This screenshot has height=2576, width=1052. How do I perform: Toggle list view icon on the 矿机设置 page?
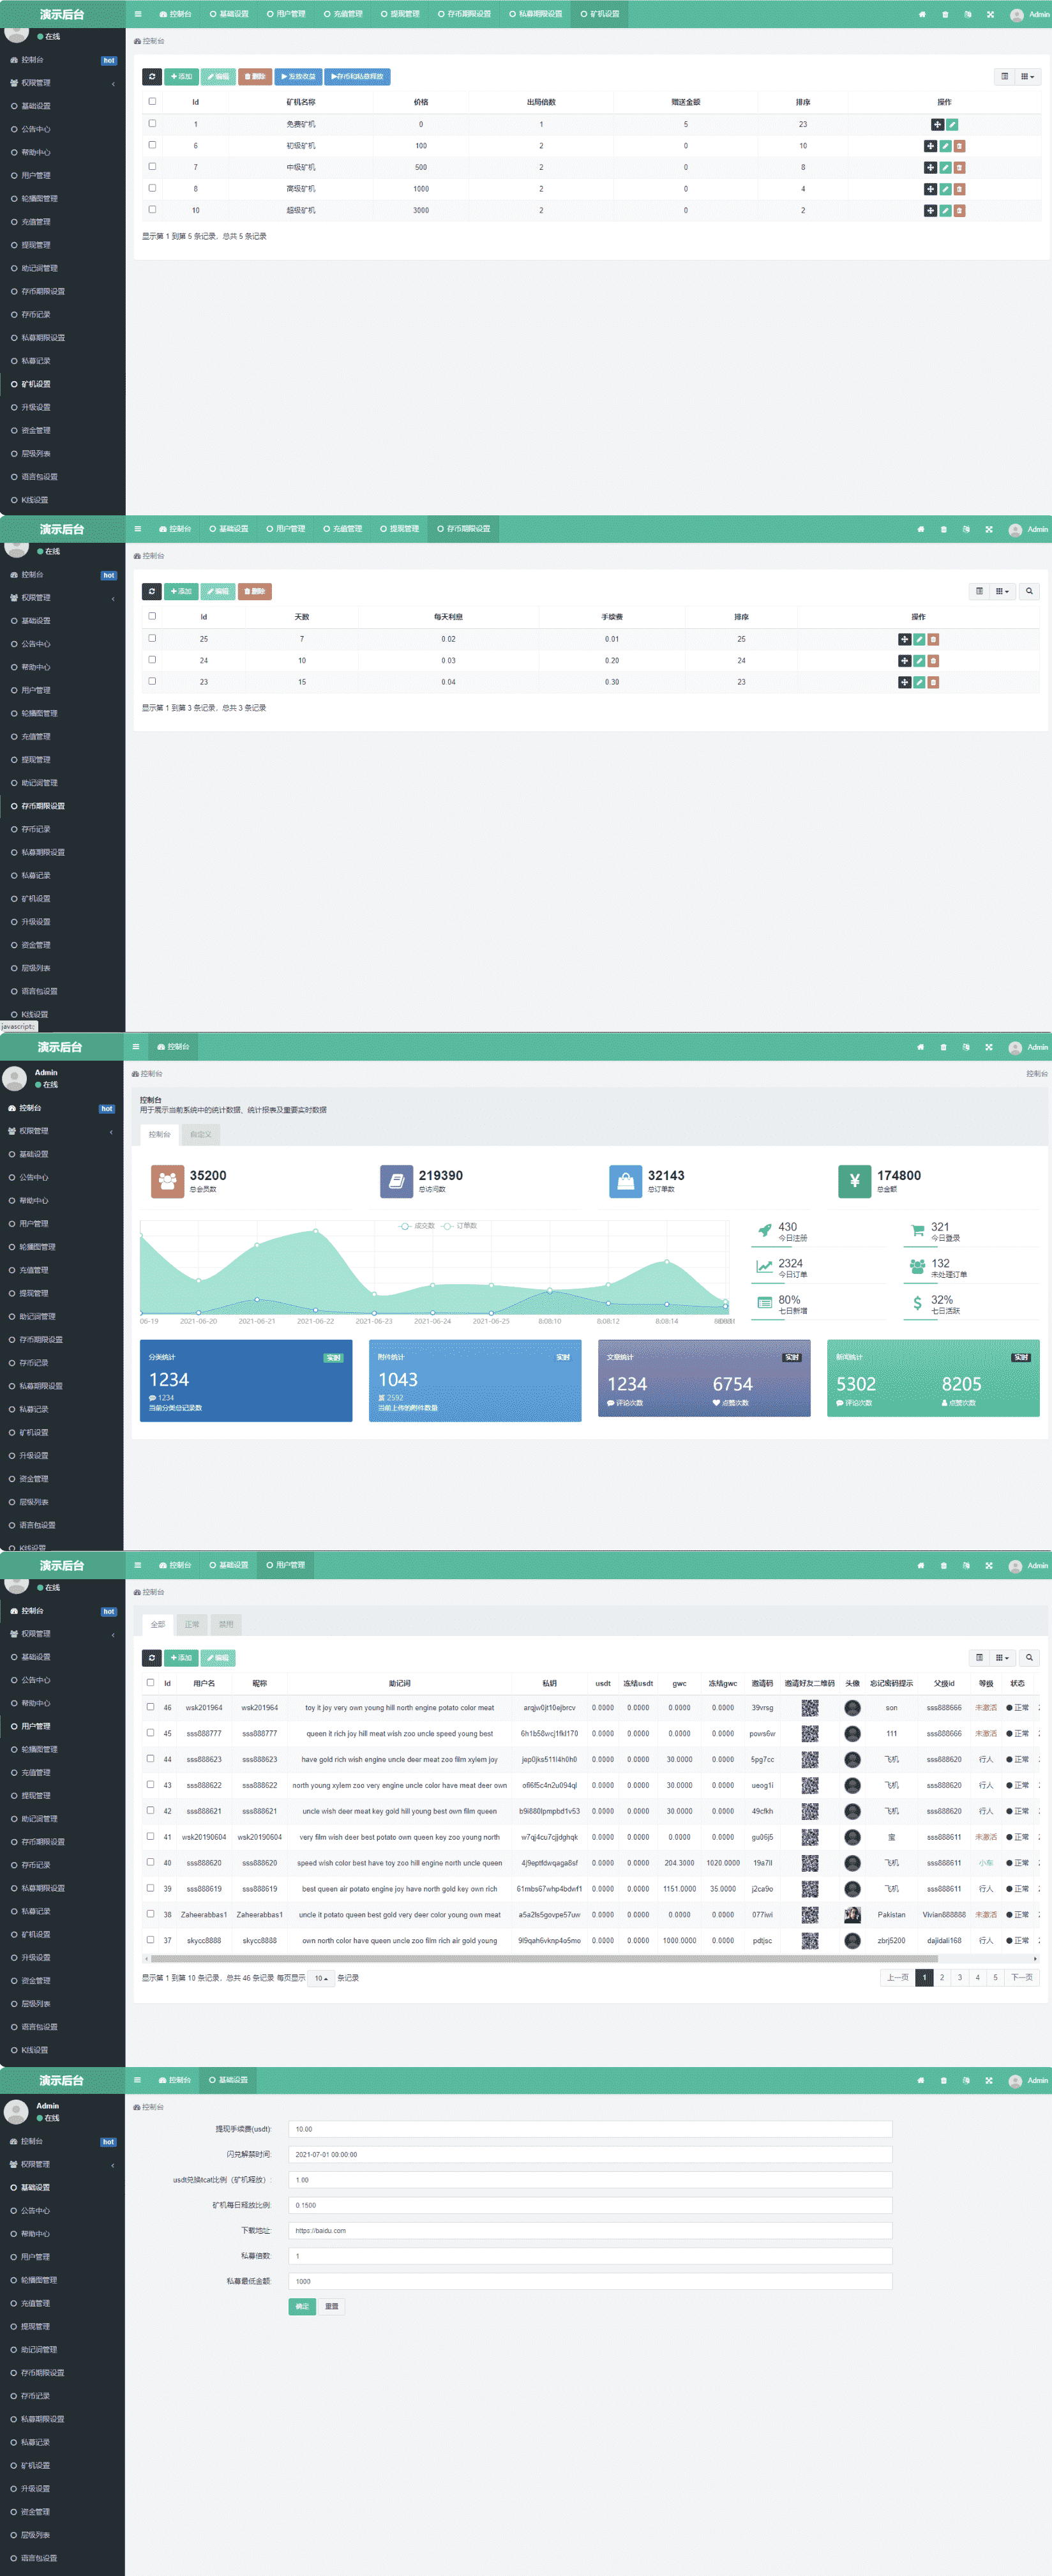tap(1004, 76)
